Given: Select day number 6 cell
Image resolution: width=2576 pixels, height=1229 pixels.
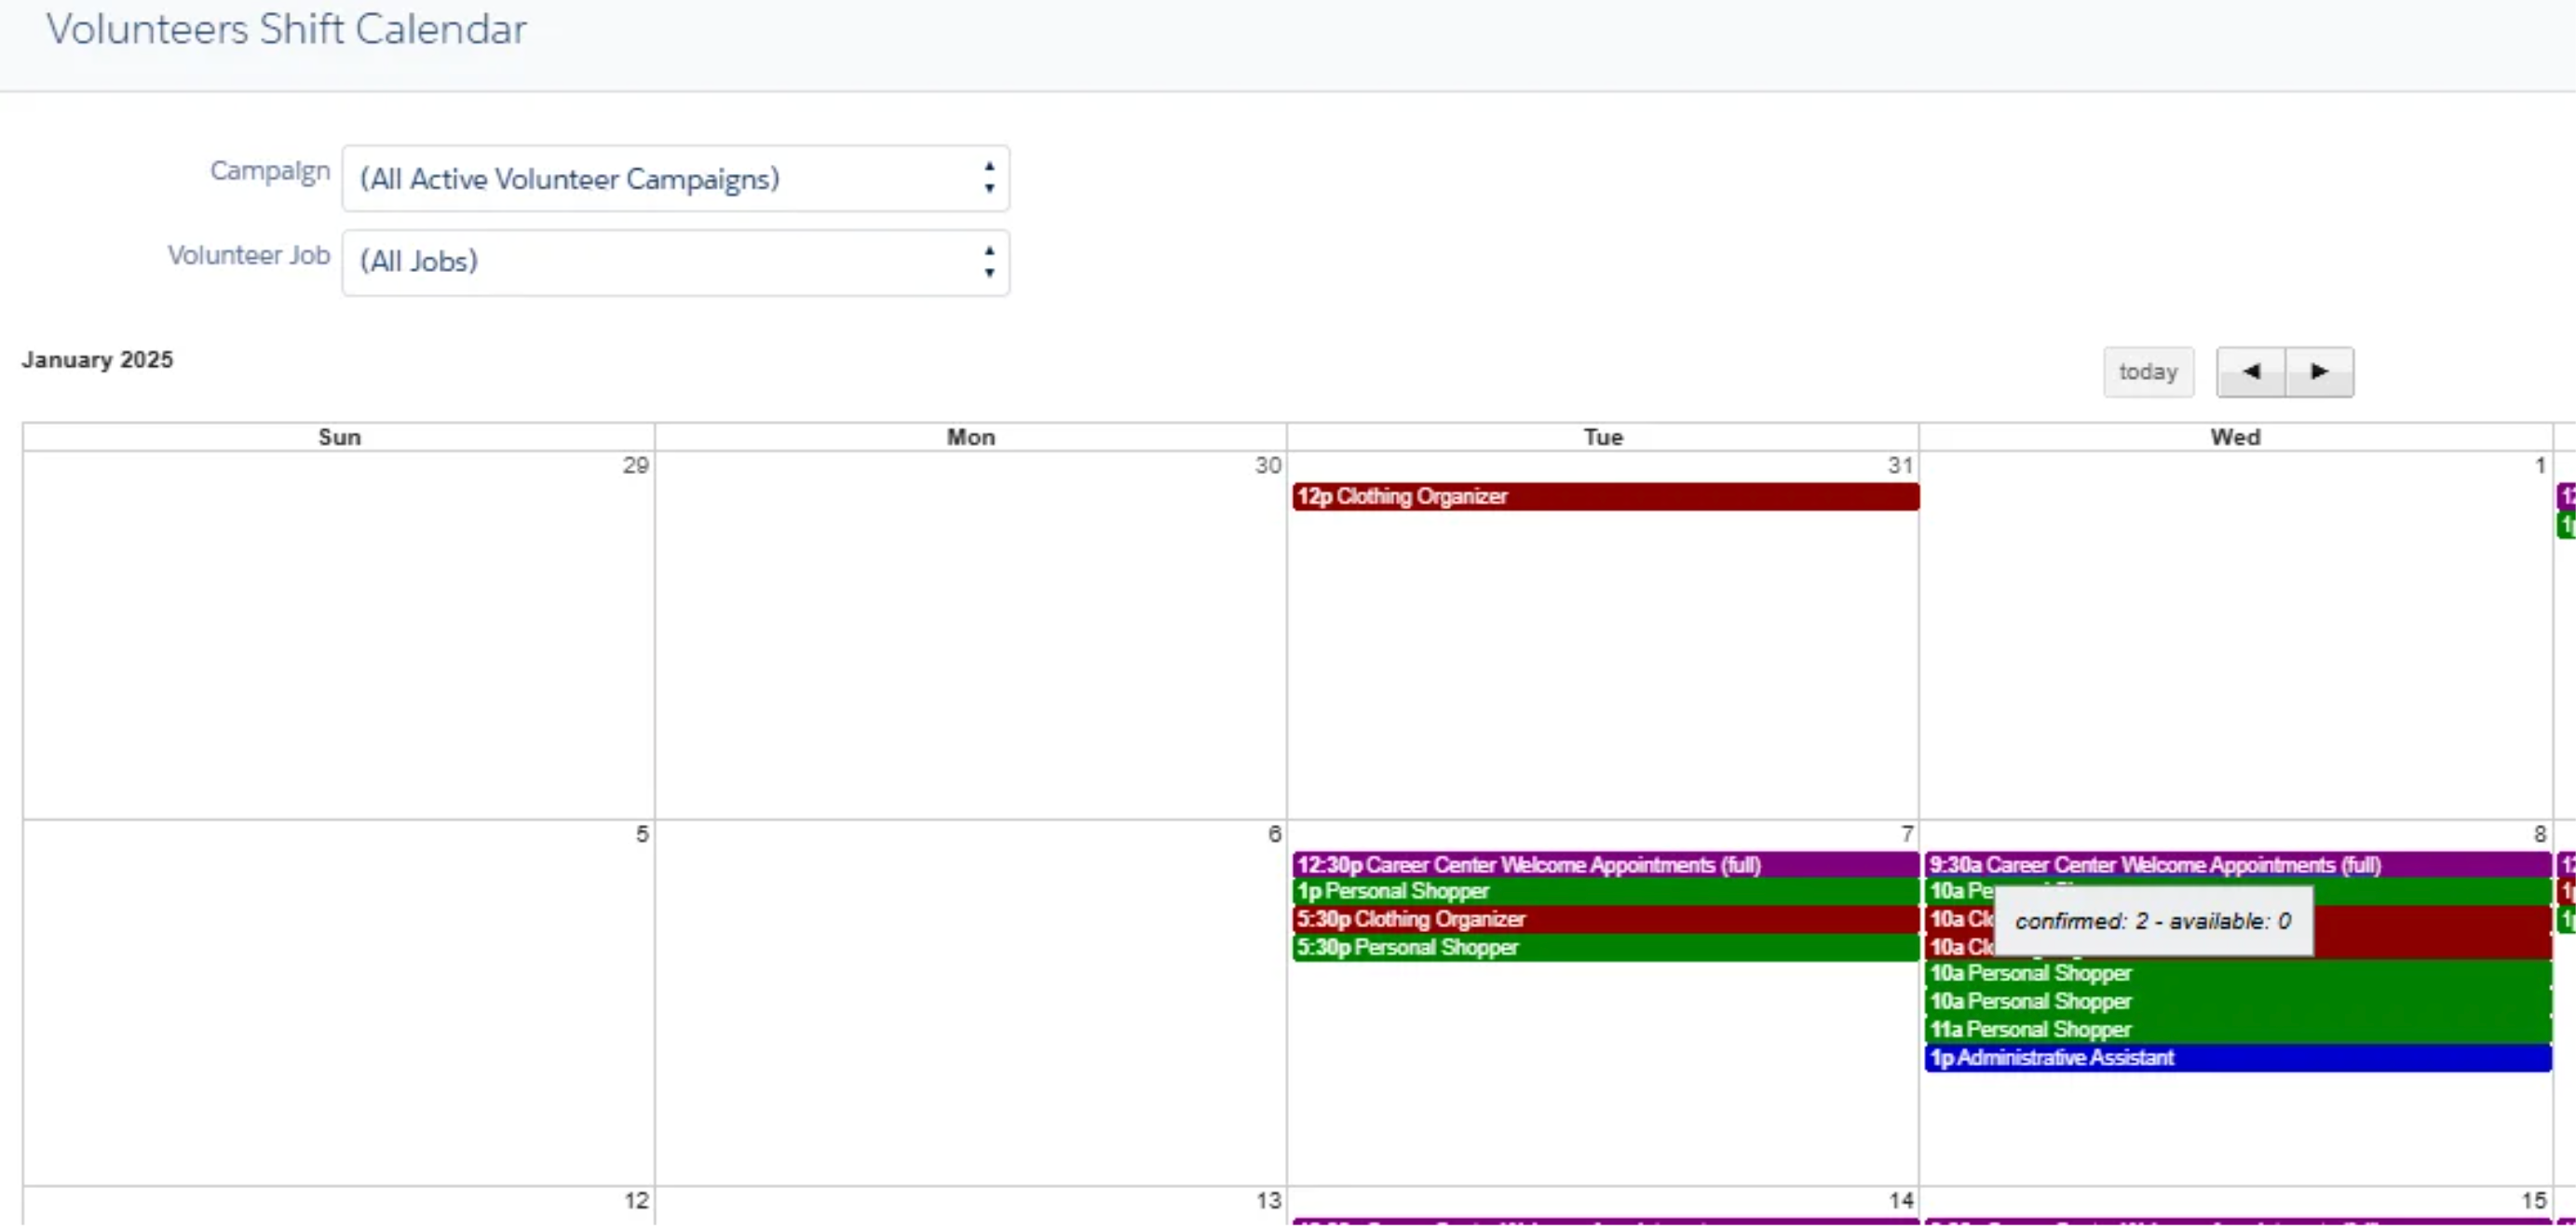Looking at the screenshot, I should (x=971, y=1004).
